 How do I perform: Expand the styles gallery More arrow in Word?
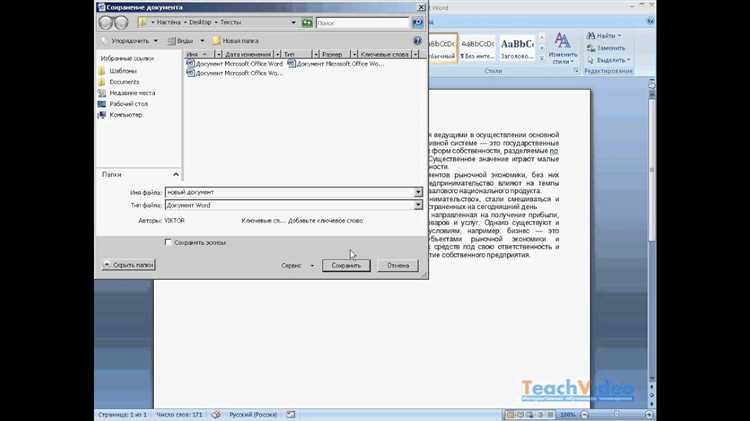click(x=541, y=58)
